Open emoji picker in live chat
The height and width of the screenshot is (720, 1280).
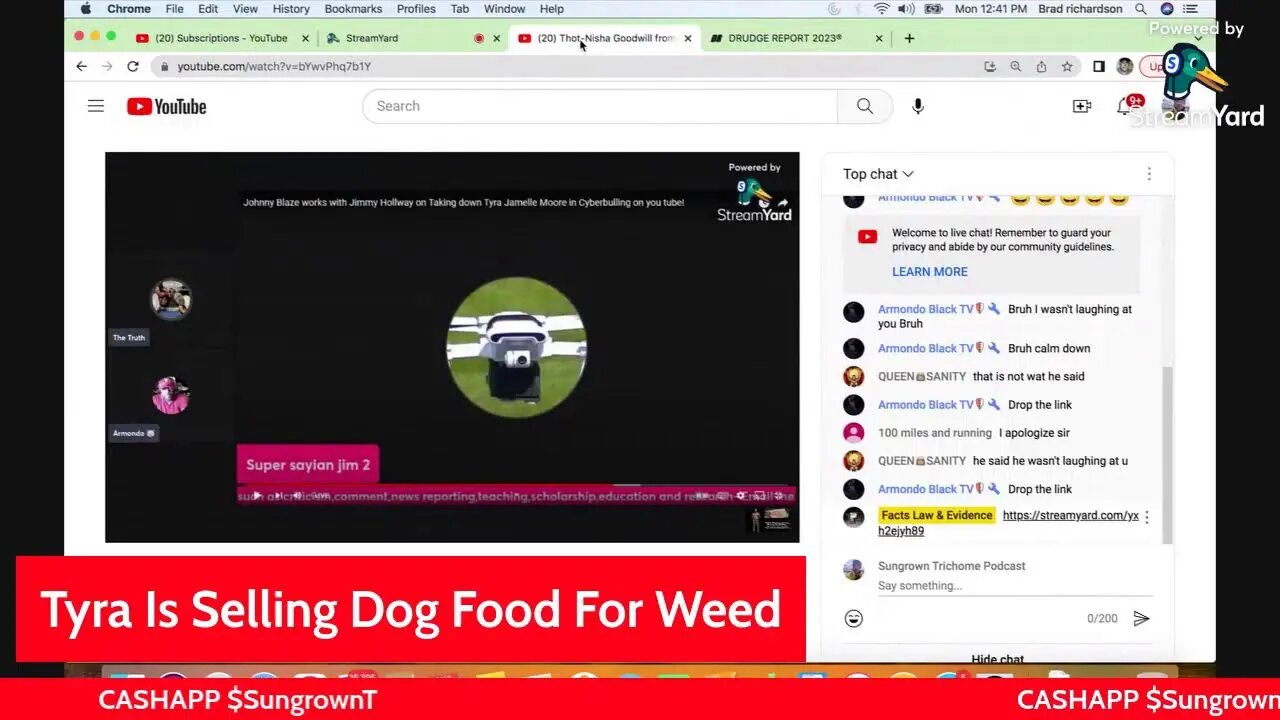(x=854, y=619)
